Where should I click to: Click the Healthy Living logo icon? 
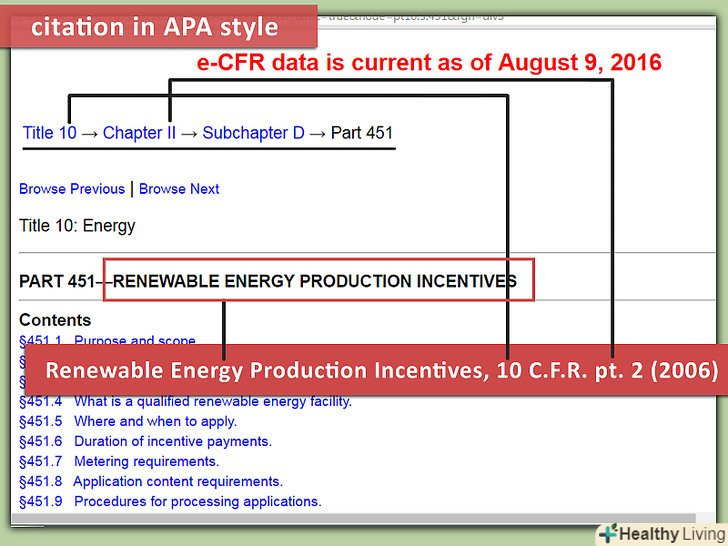tap(608, 532)
